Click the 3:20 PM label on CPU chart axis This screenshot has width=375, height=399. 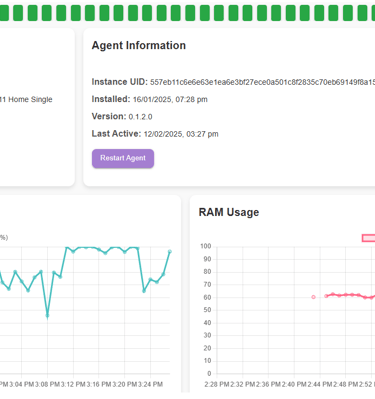click(125, 384)
